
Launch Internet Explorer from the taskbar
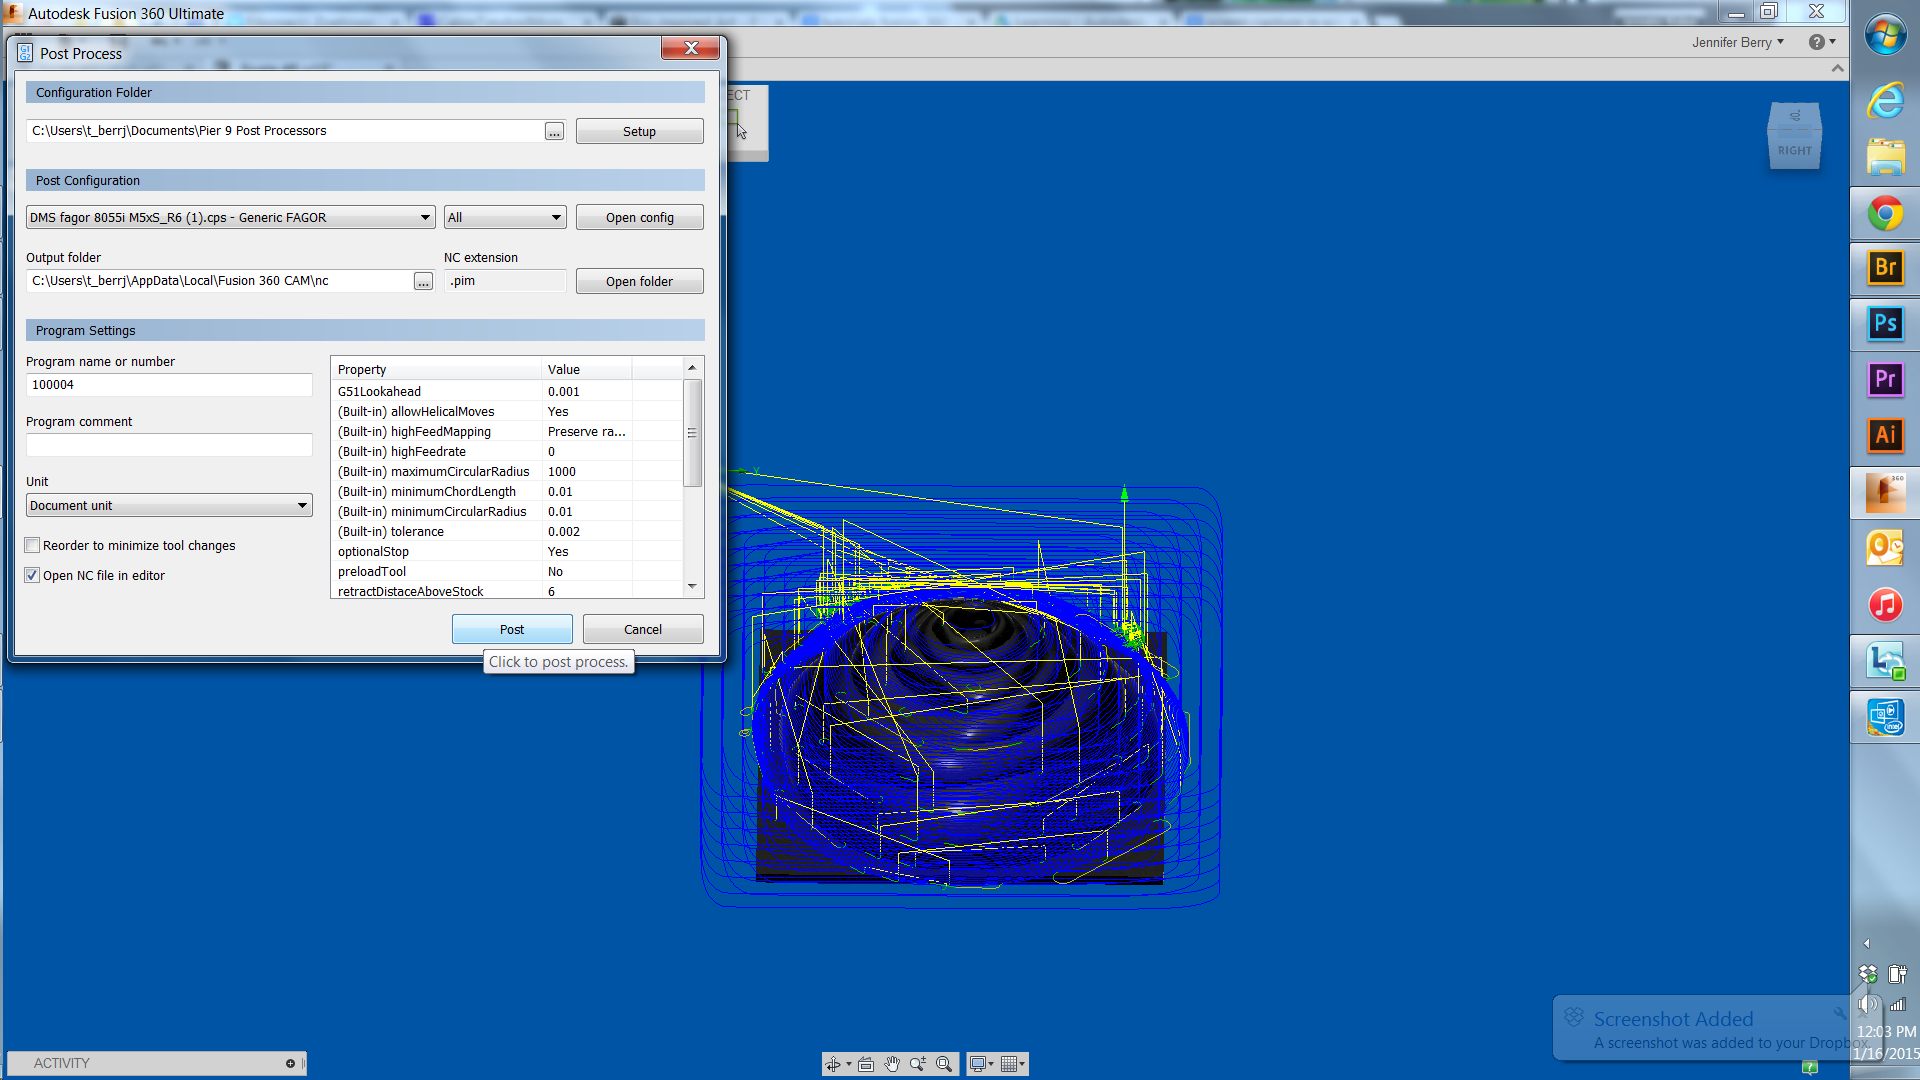[1885, 100]
